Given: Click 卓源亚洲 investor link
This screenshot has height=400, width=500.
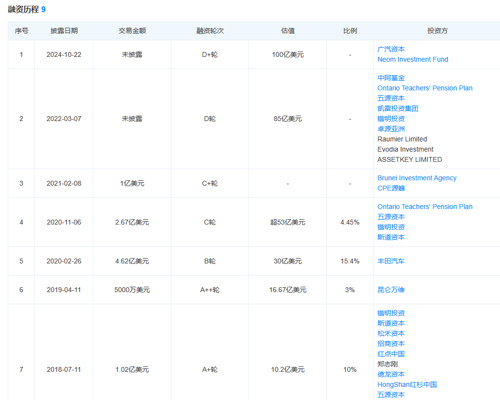Looking at the screenshot, I should pyautogui.click(x=391, y=129).
